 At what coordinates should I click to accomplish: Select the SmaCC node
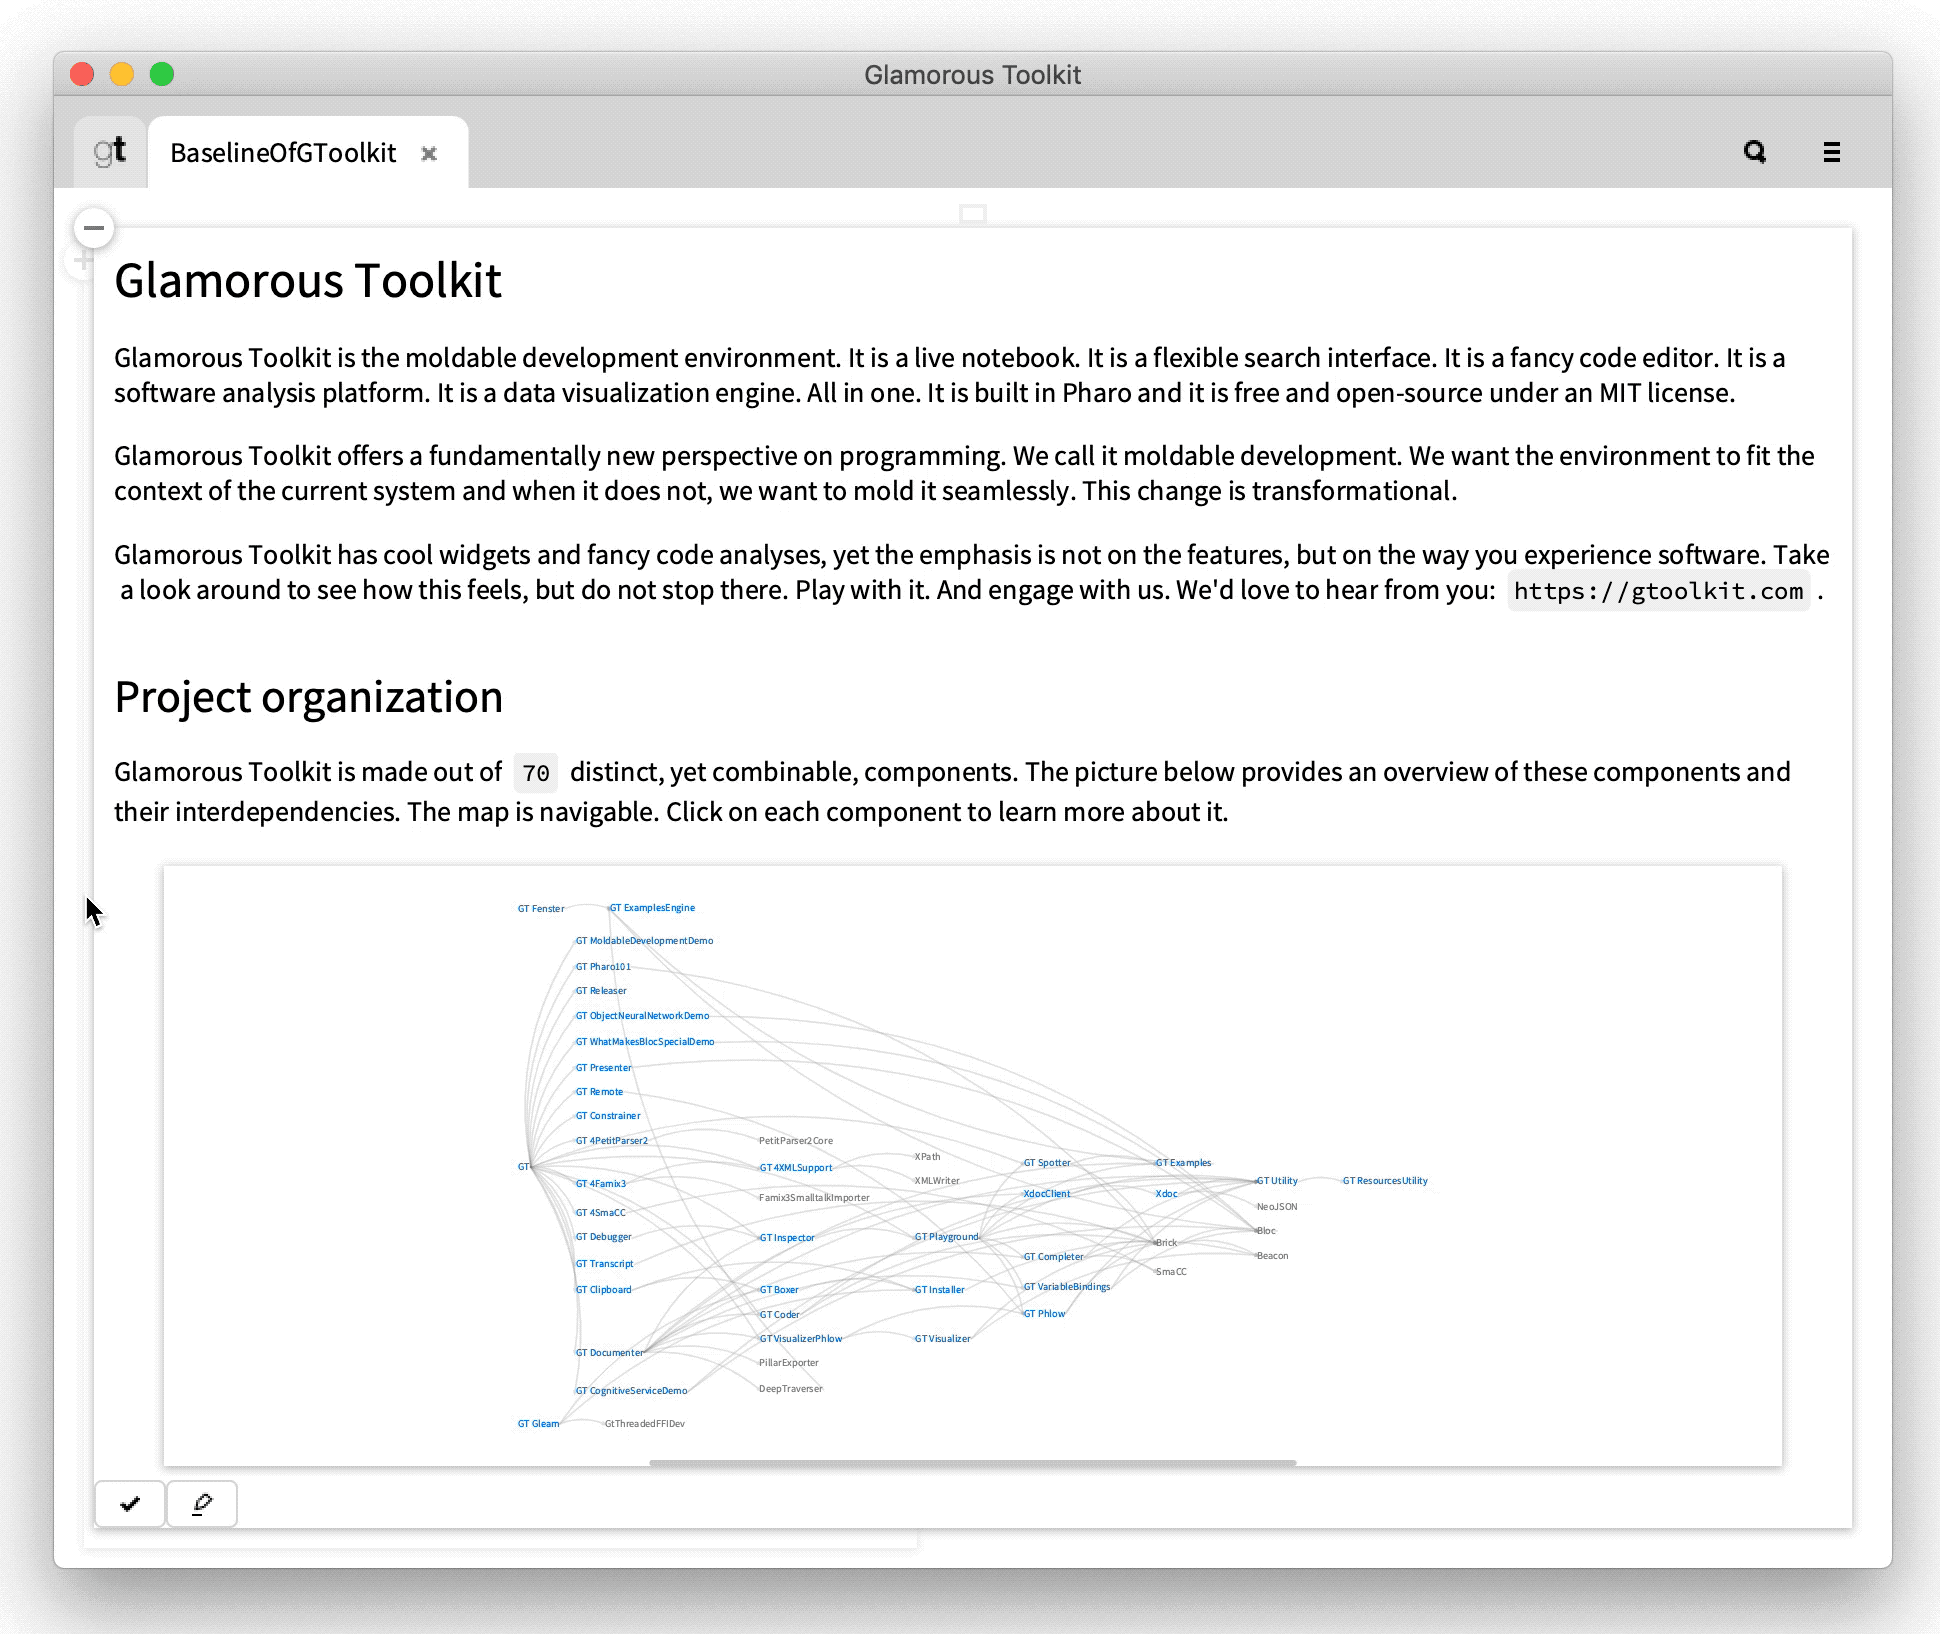pos(1171,1272)
